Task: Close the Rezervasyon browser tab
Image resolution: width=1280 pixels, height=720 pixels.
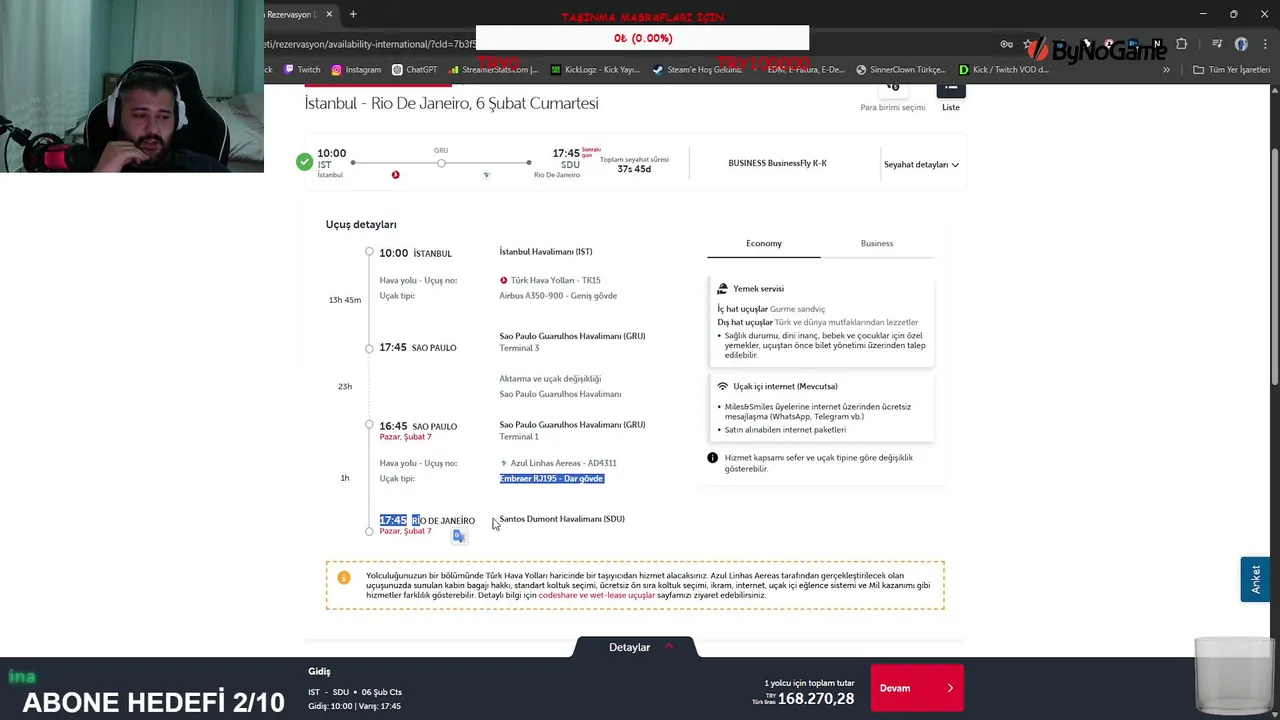Action: [329, 14]
